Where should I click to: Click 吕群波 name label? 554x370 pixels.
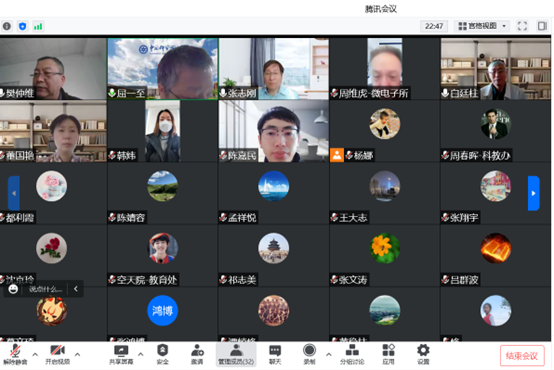click(x=464, y=280)
